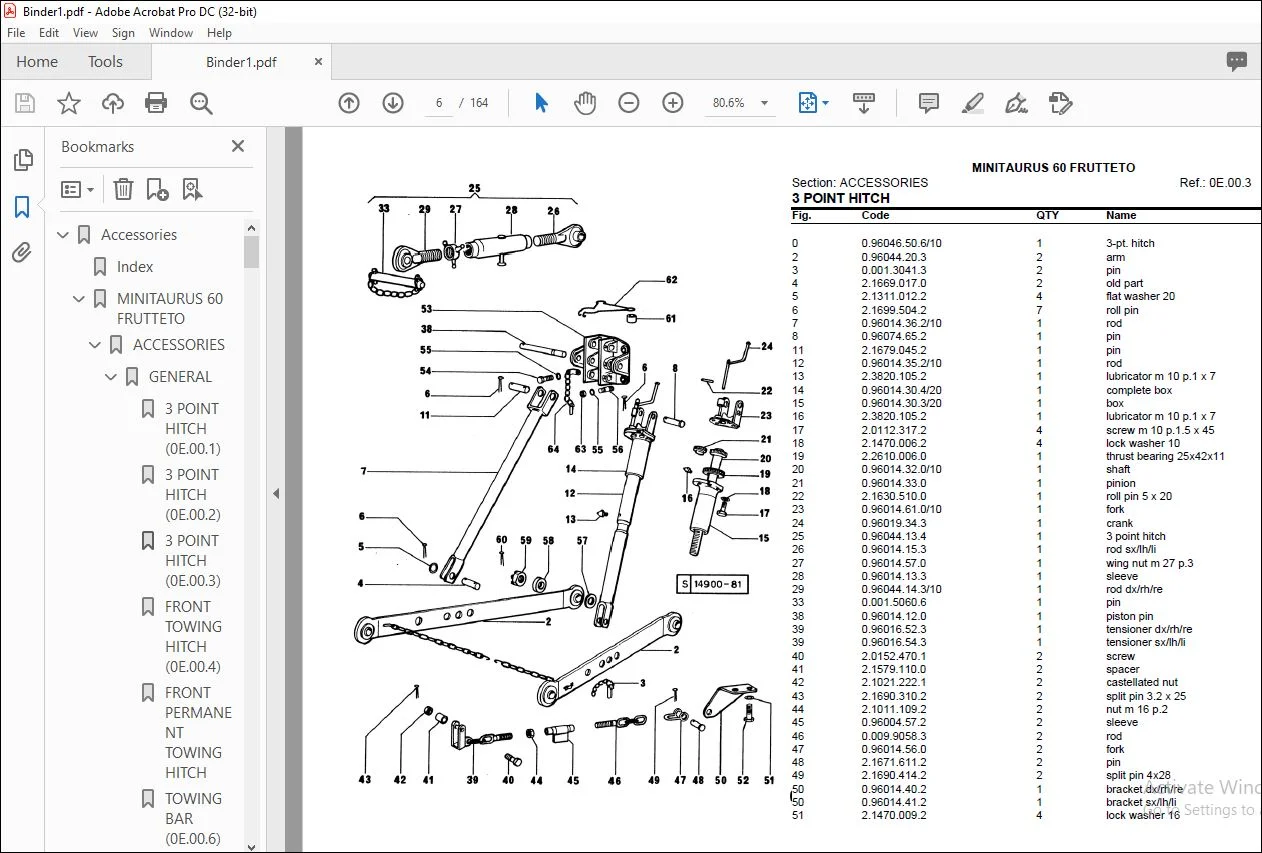This screenshot has width=1262, height=853.
Task: Click the bookmark star icon in toolbar
Action: [x=68, y=103]
